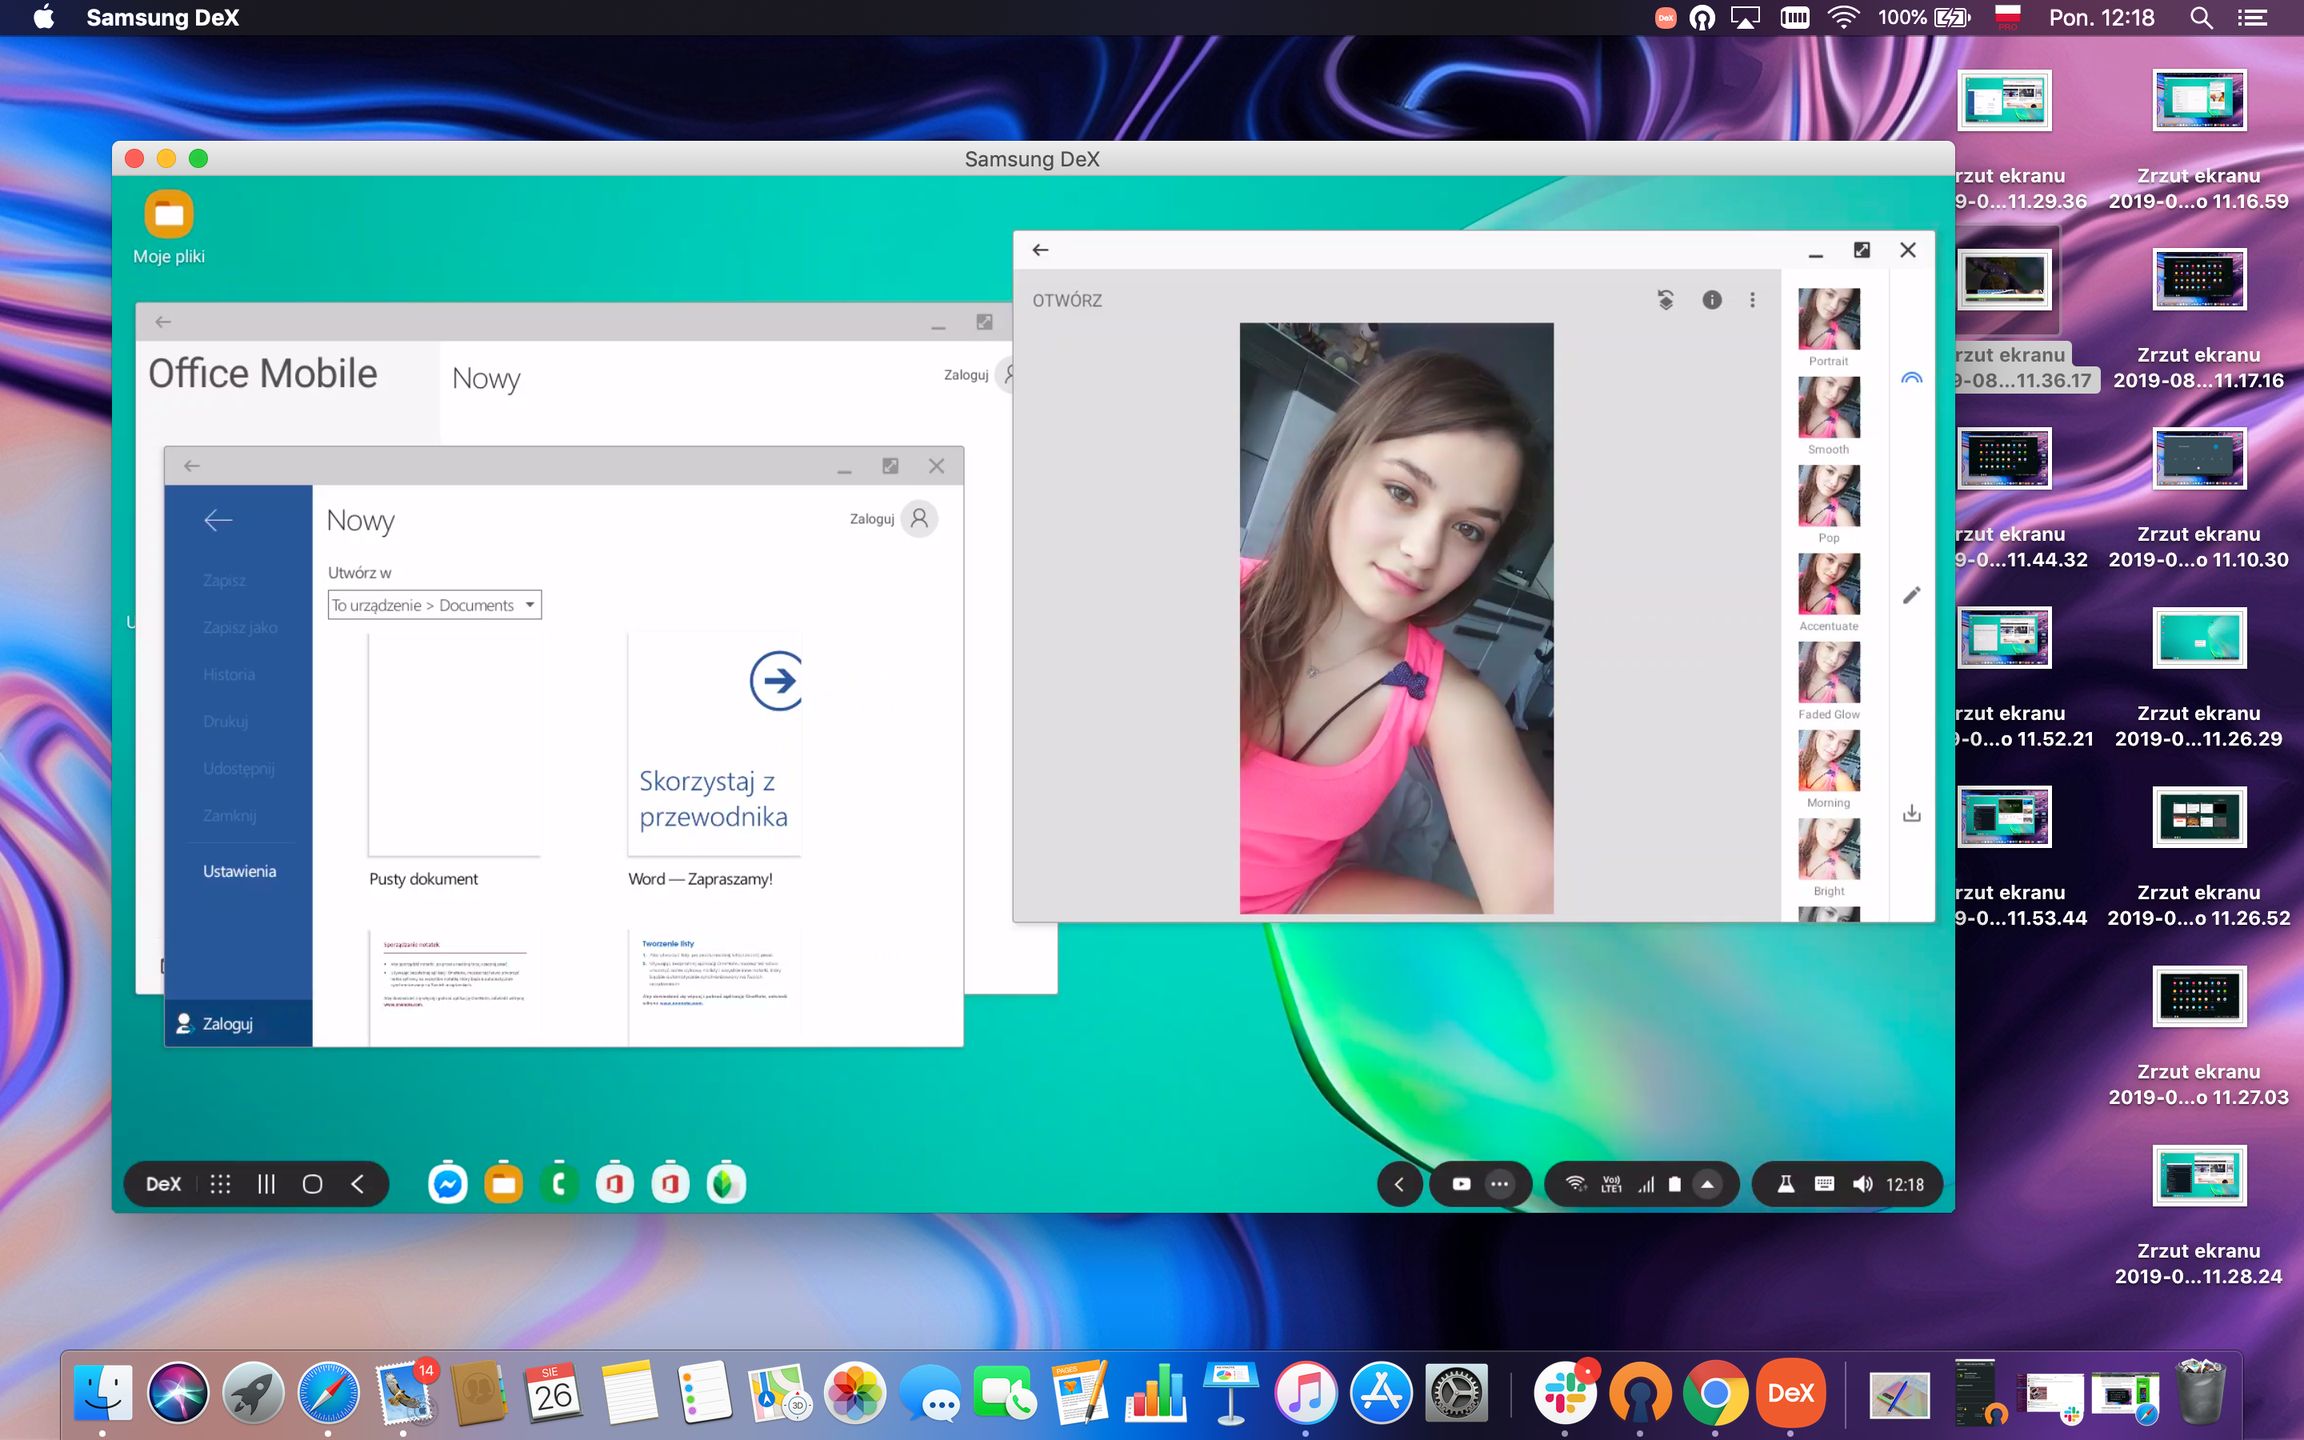Open the Snapseed edit pencil tools
This screenshot has height=1440, width=2304.
[1911, 596]
